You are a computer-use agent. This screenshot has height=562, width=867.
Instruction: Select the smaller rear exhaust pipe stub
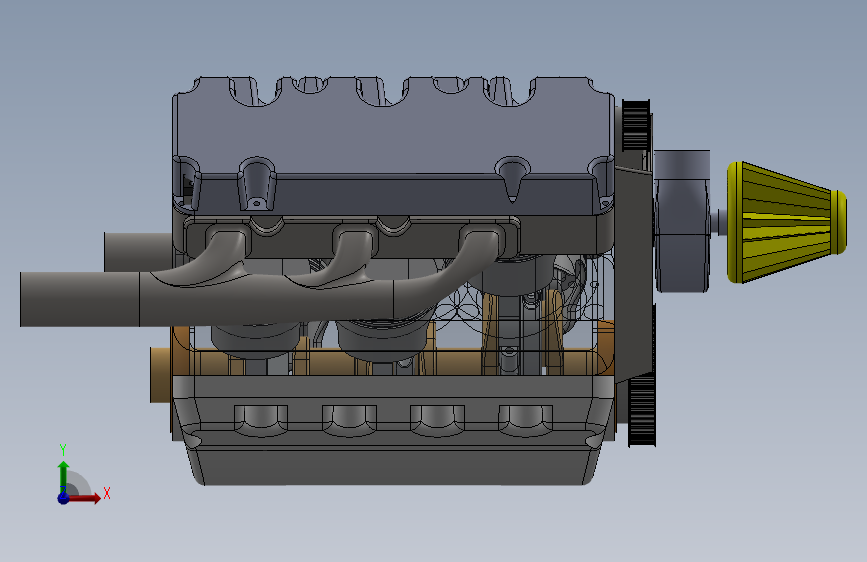click(138, 252)
